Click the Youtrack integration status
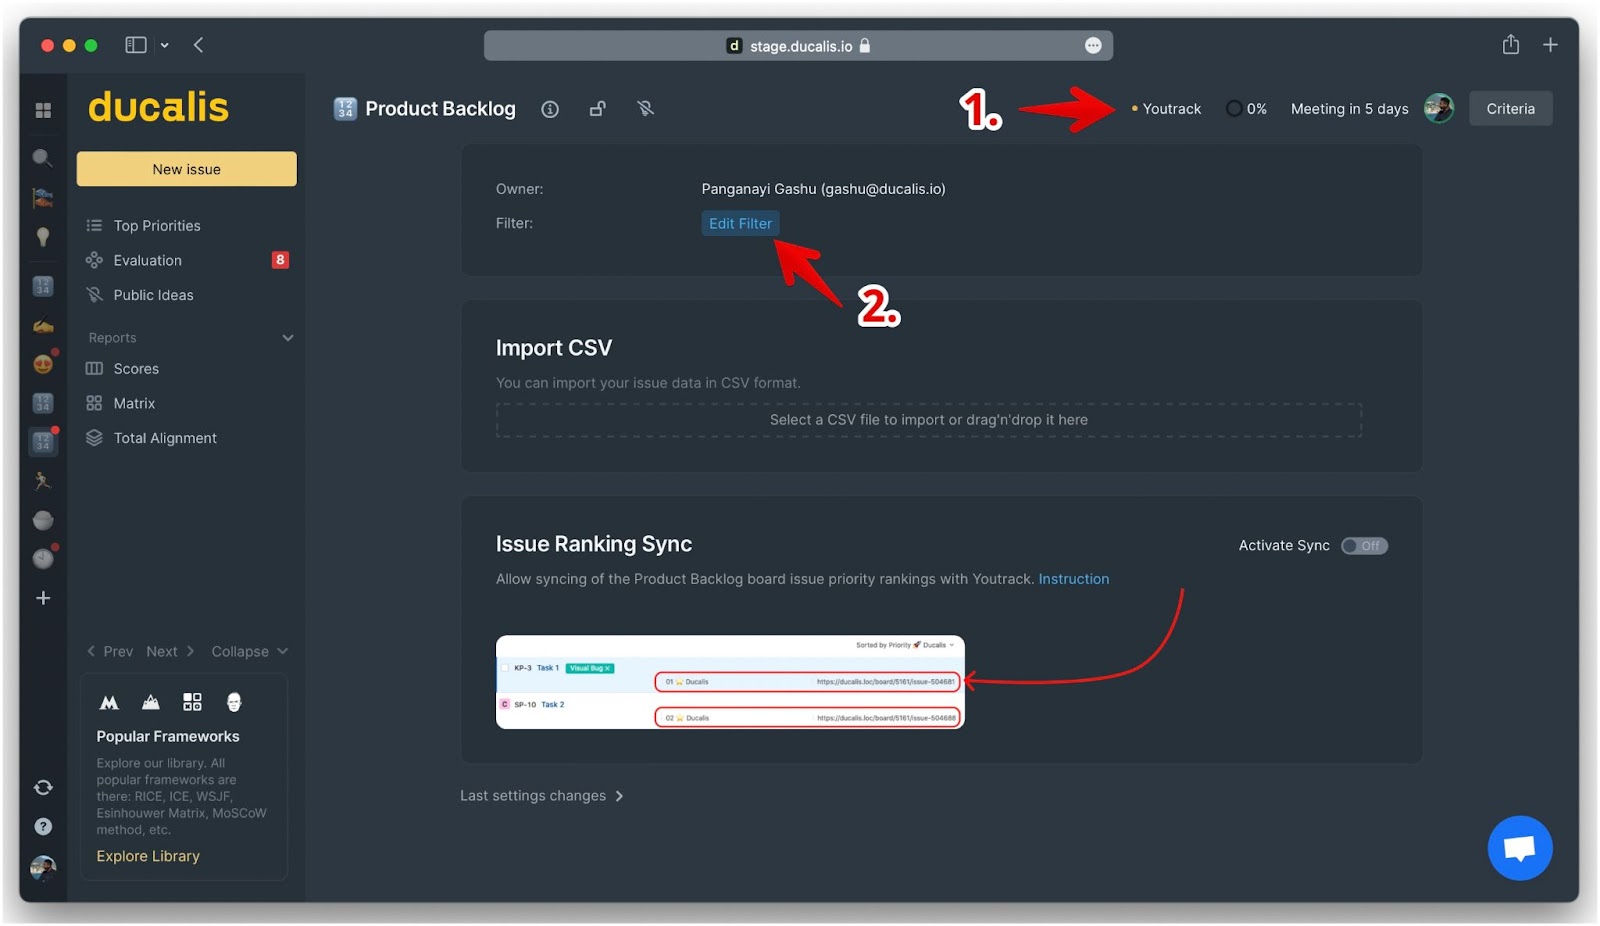 pos(1166,108)
